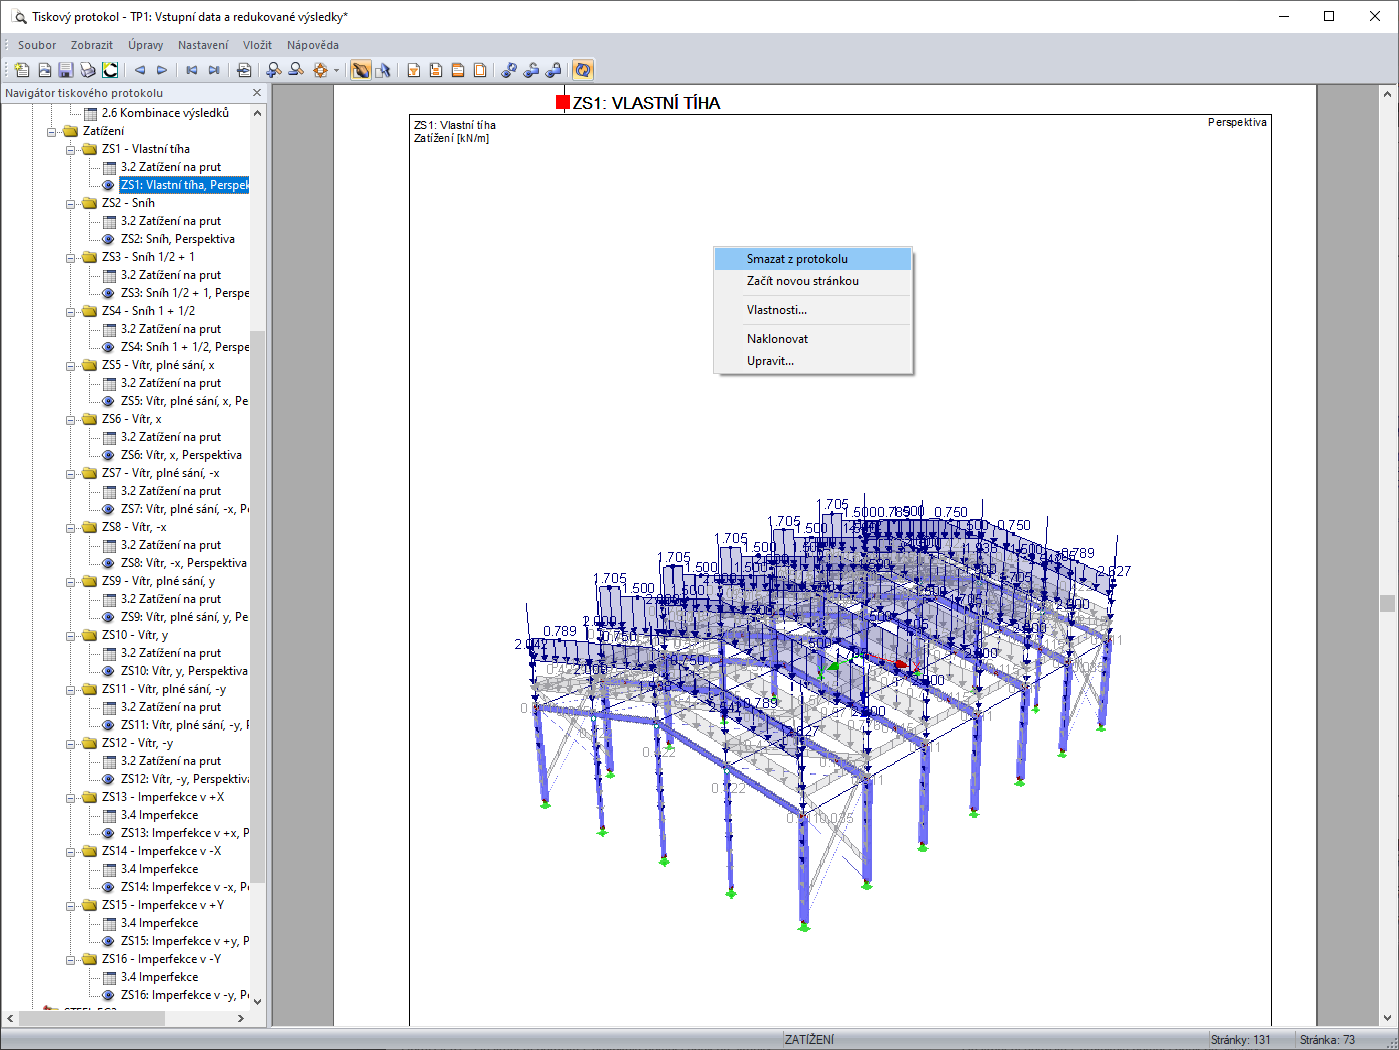Choose Vlastnosti... in the context menu
This screenshot has height=1050, width=1399.
point(813,310)
